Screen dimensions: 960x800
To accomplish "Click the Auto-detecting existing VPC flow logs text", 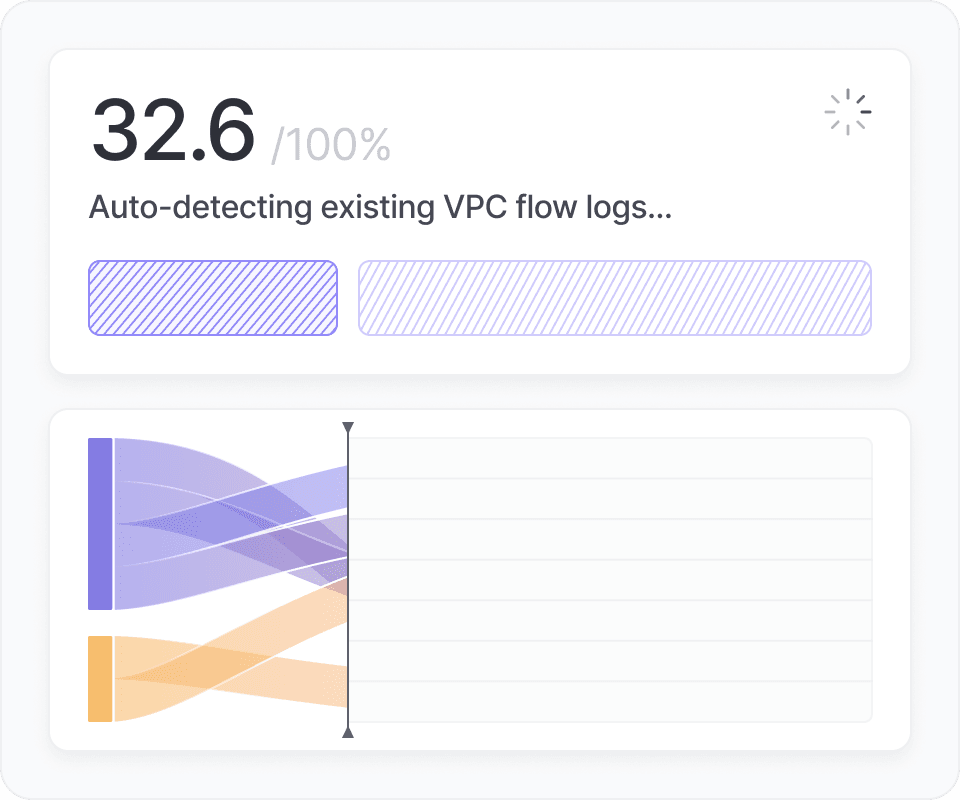I will coord(379,209).
